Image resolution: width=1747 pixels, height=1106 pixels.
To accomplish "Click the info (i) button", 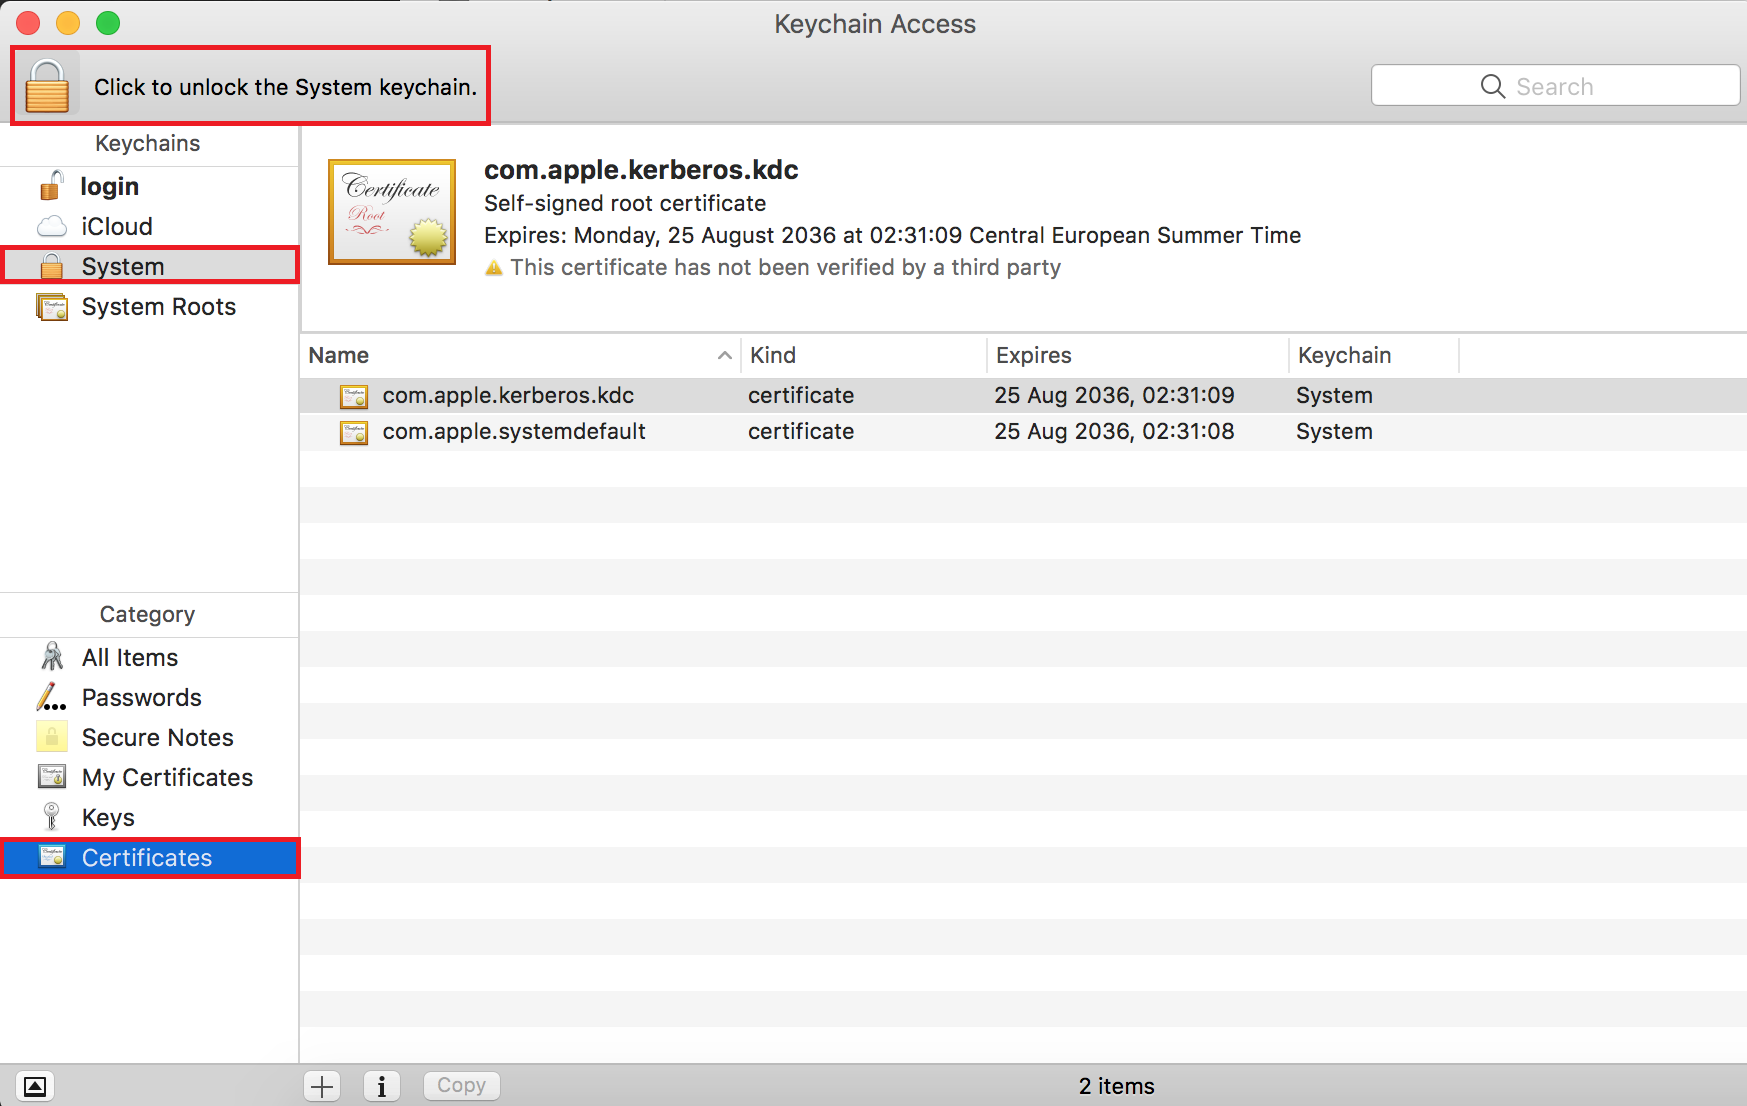I will pos(381,1086).
